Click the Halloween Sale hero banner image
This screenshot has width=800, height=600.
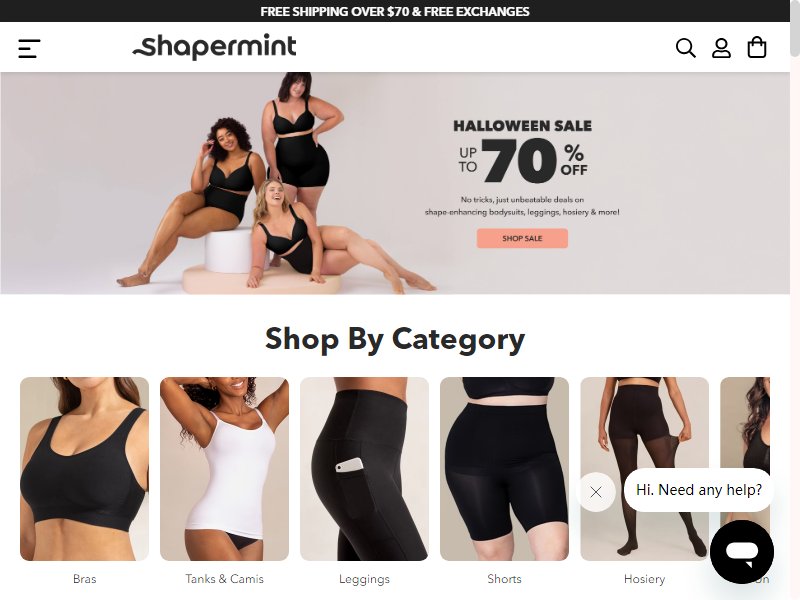point(395,183)
